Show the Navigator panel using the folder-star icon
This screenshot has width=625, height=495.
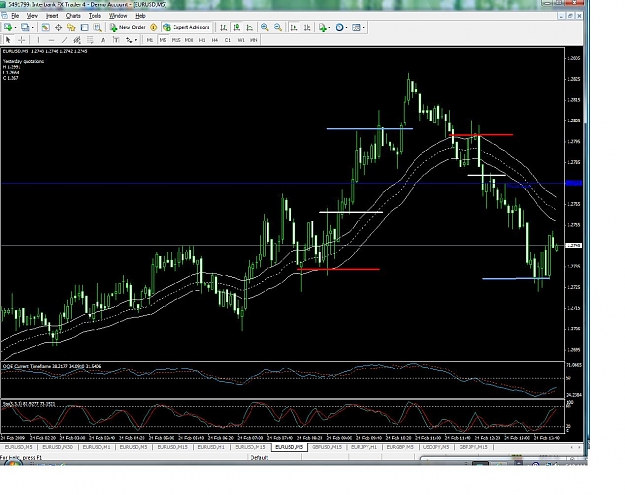pos(71,28)
